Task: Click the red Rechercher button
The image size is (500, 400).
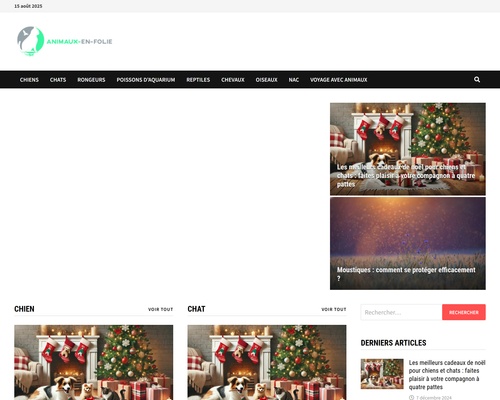Action: pyautogui.click(x=464, y=312)
